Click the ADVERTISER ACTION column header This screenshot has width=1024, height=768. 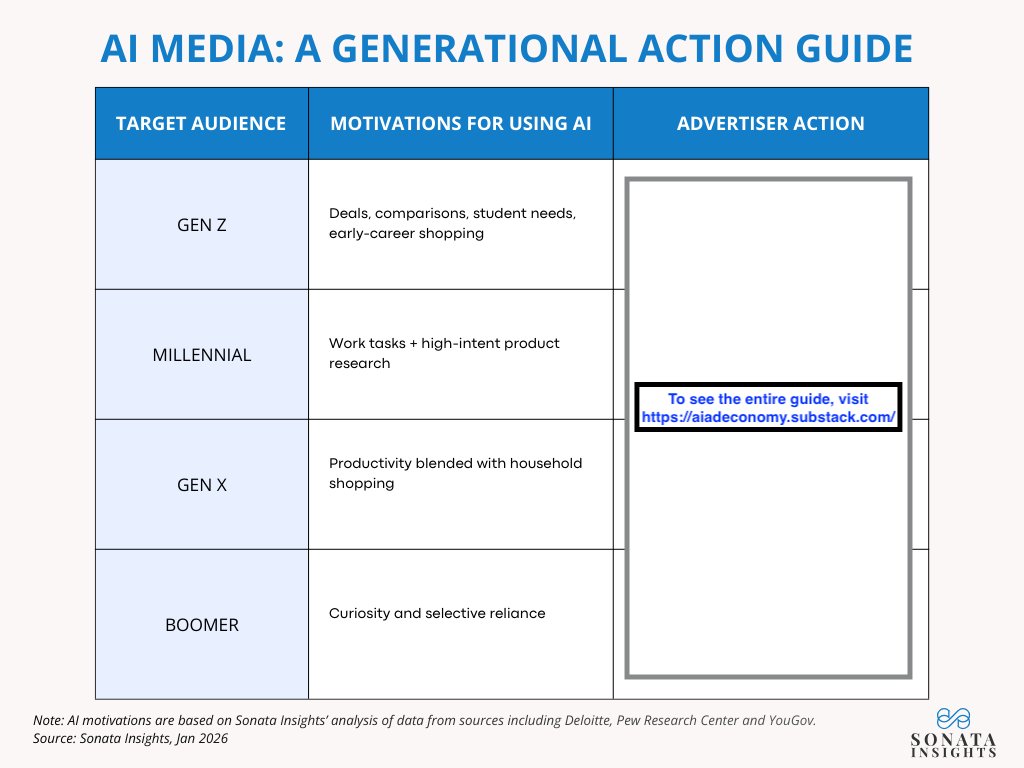pos(770,123)
